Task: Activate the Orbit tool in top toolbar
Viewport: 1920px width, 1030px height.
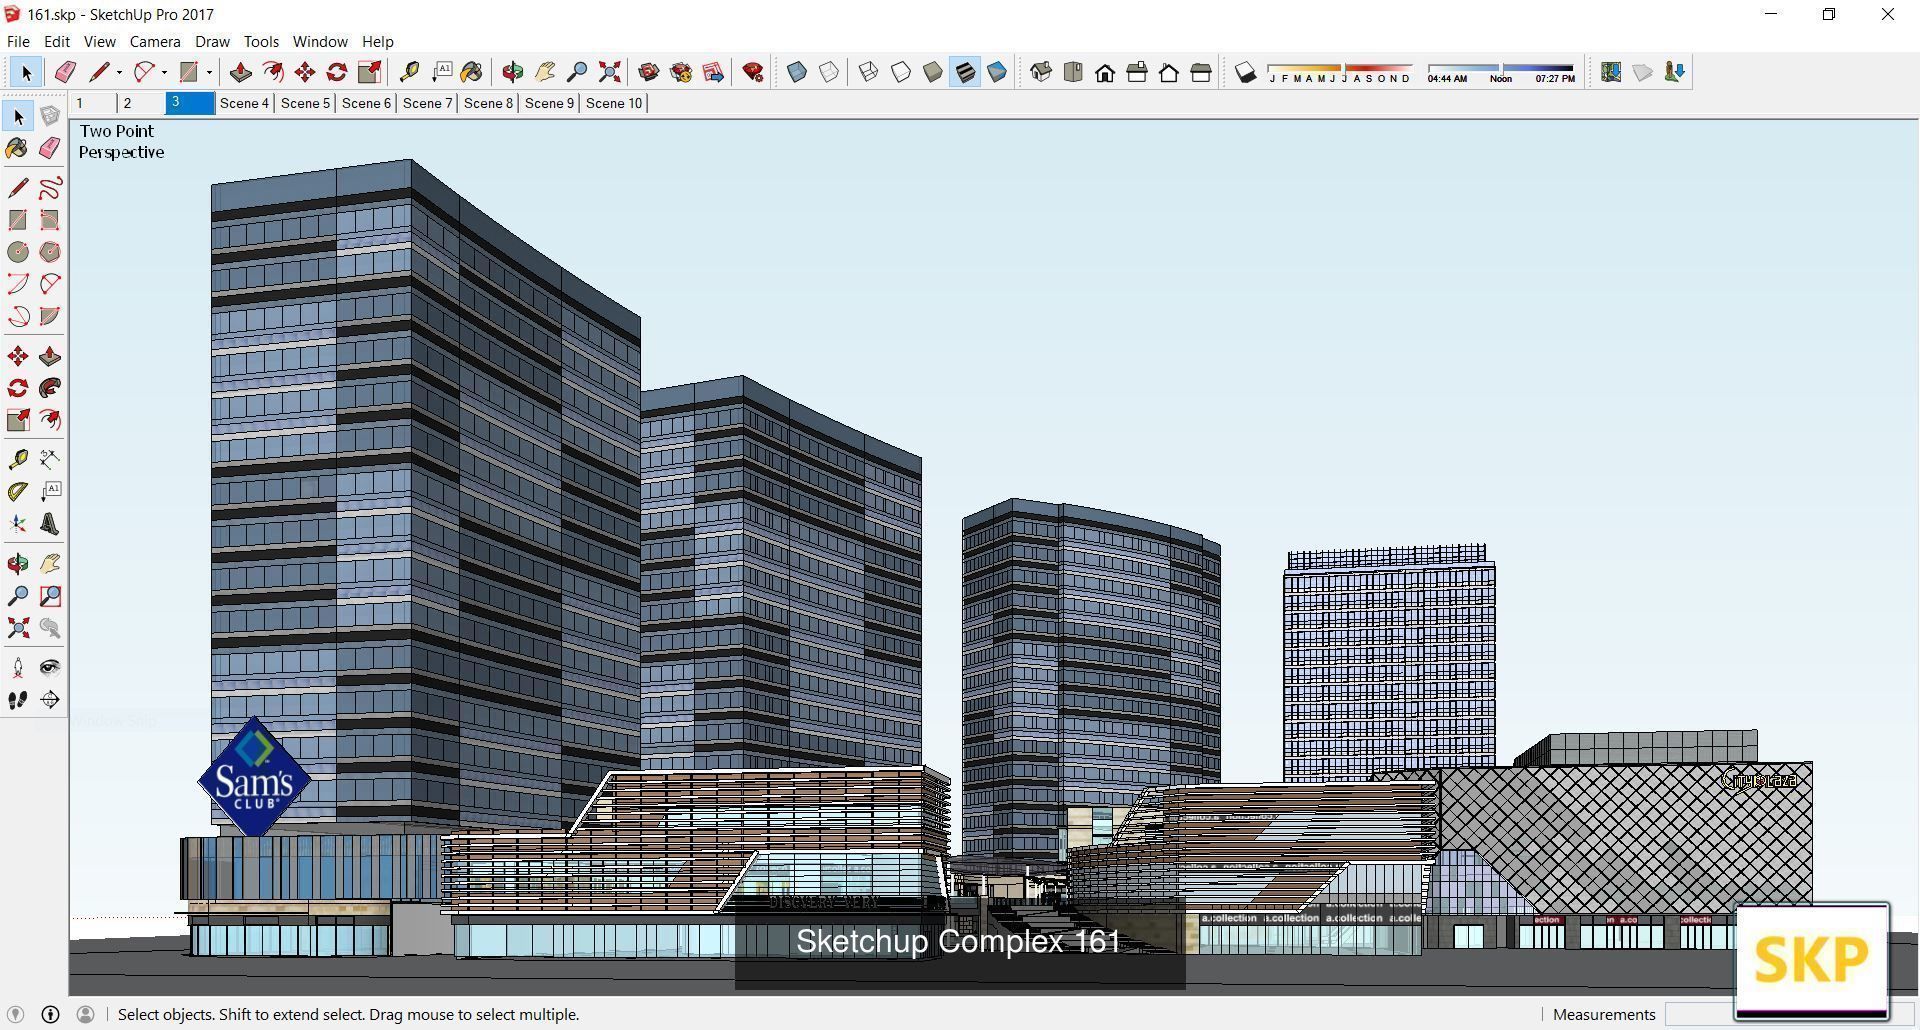Action: pyautogui.click(x=513, y=72)
